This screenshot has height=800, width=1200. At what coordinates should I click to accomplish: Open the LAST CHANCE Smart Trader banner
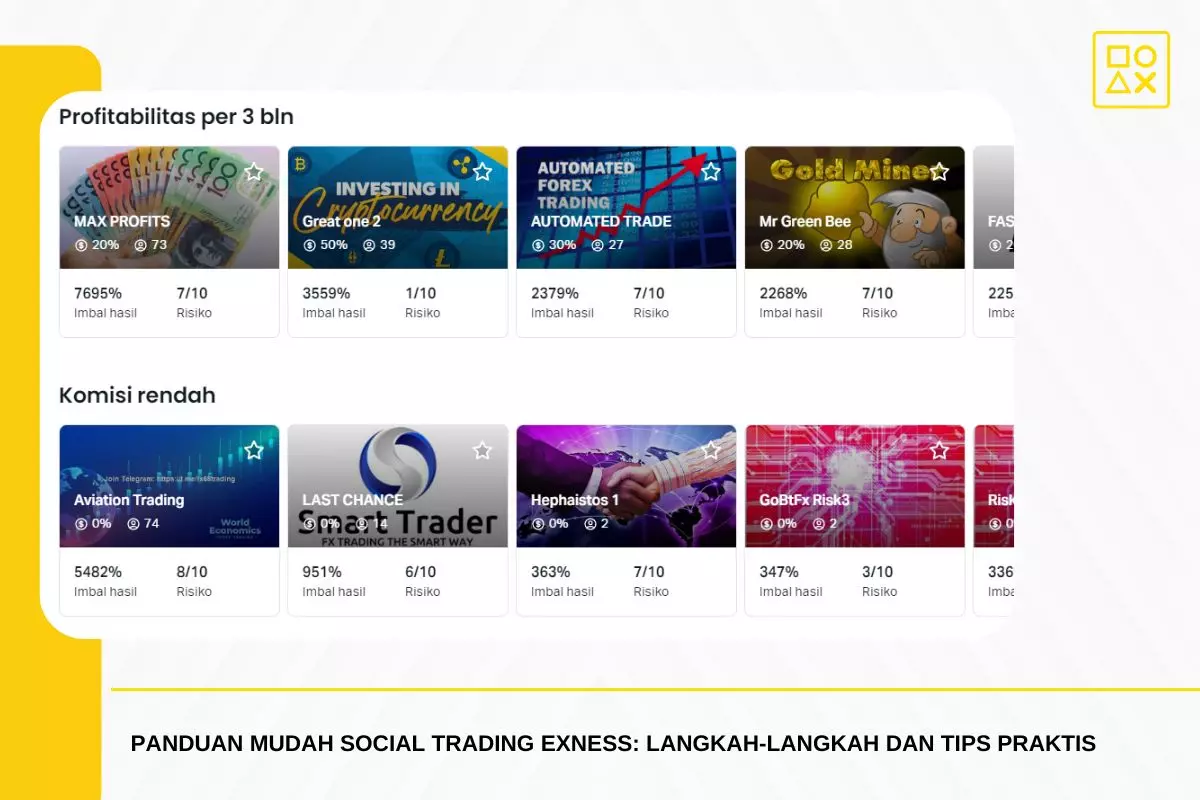tap(398, 486)
